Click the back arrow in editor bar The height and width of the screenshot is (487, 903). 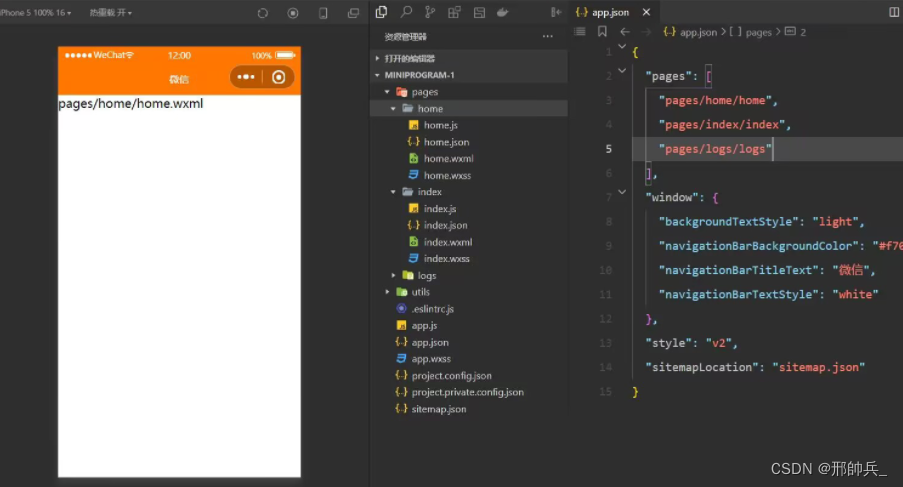(x=625, y=32)
